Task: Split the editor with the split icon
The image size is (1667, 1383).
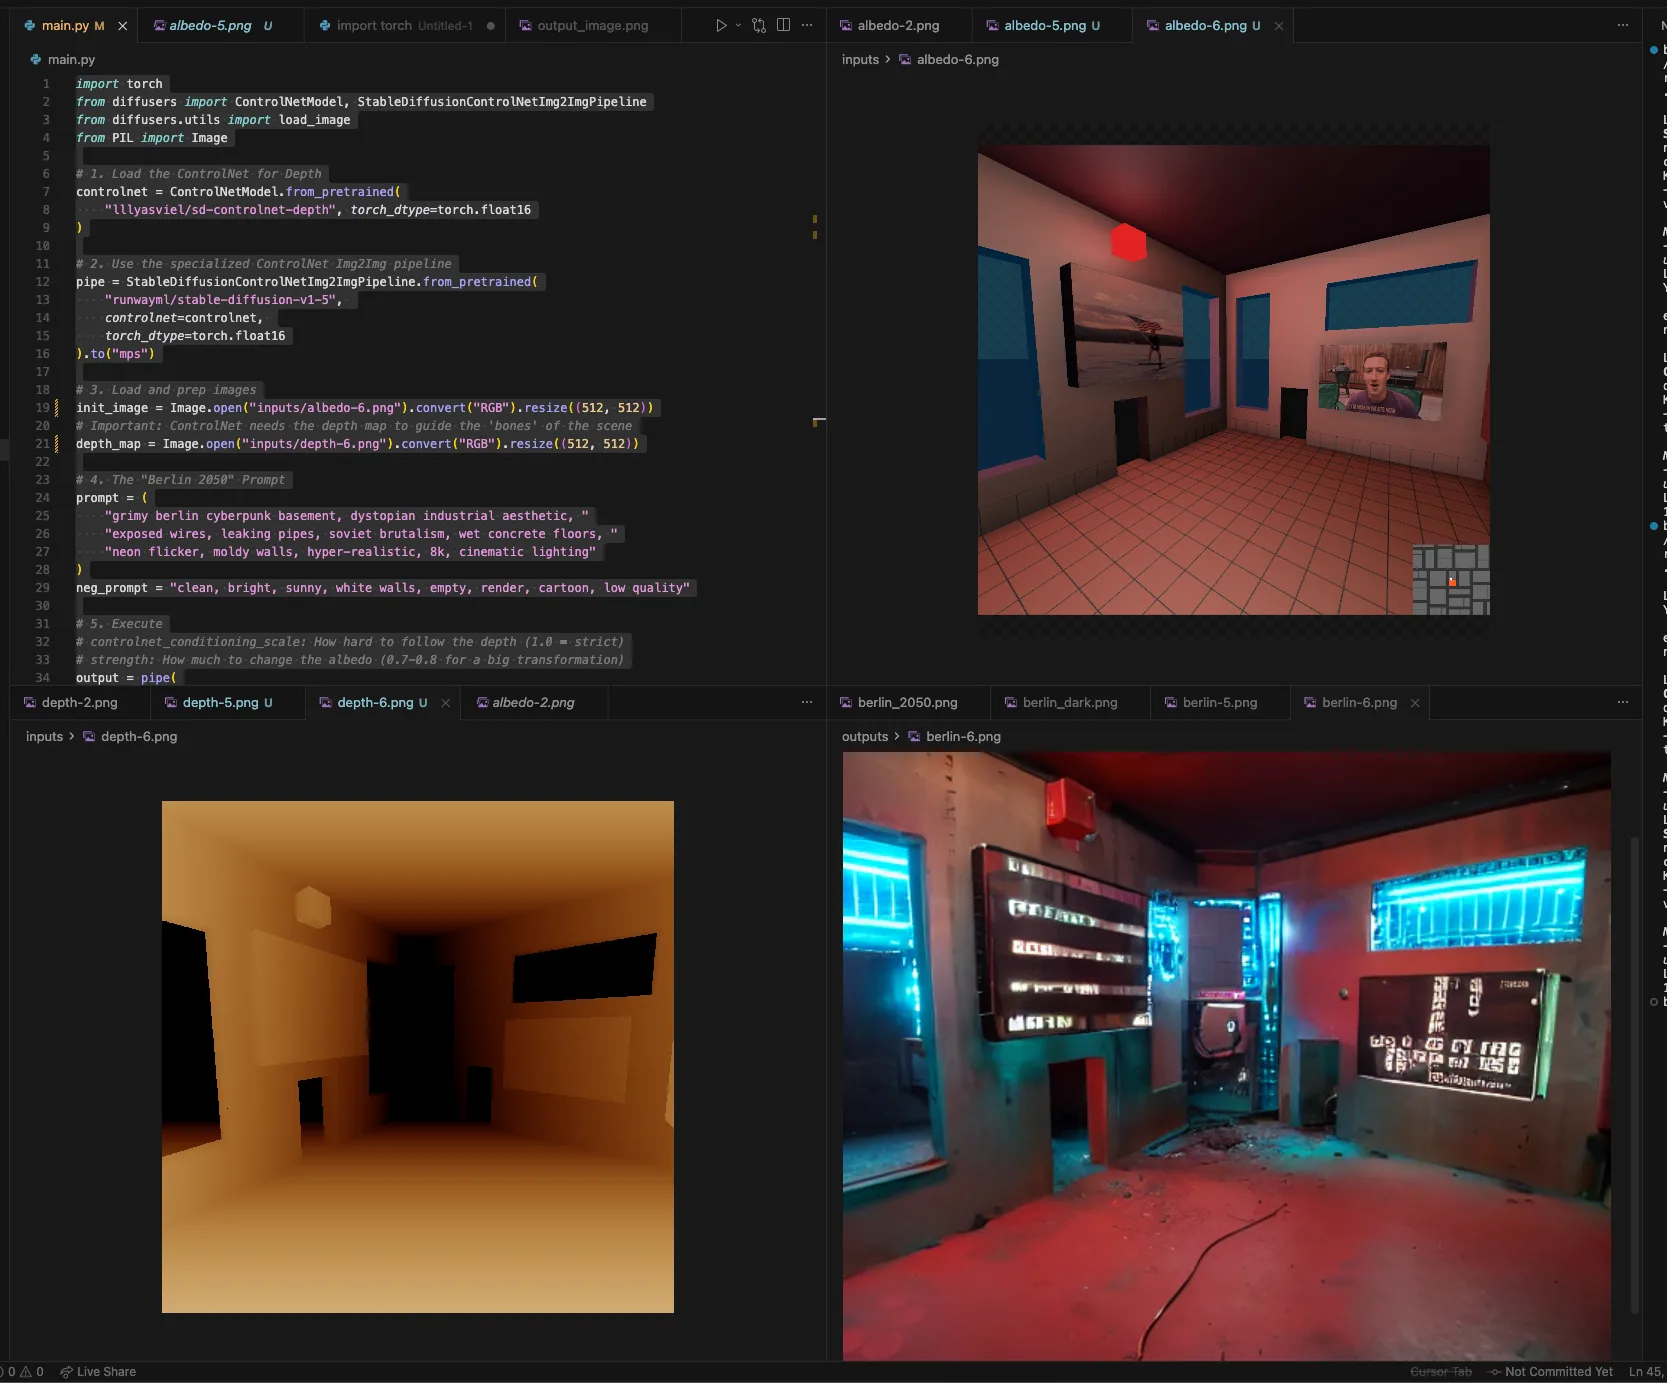Action: pyautogui.click(x=783, y=25)
